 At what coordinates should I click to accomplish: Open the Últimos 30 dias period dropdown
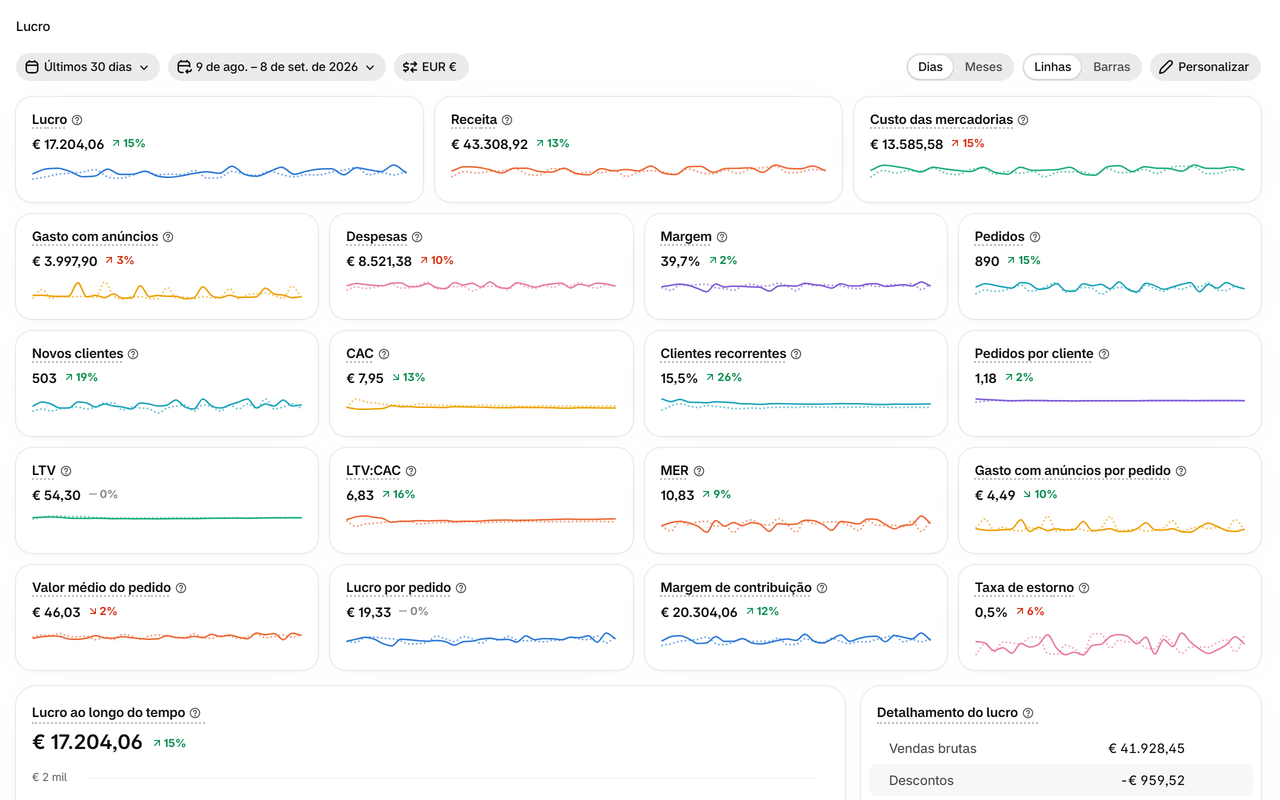88,67
